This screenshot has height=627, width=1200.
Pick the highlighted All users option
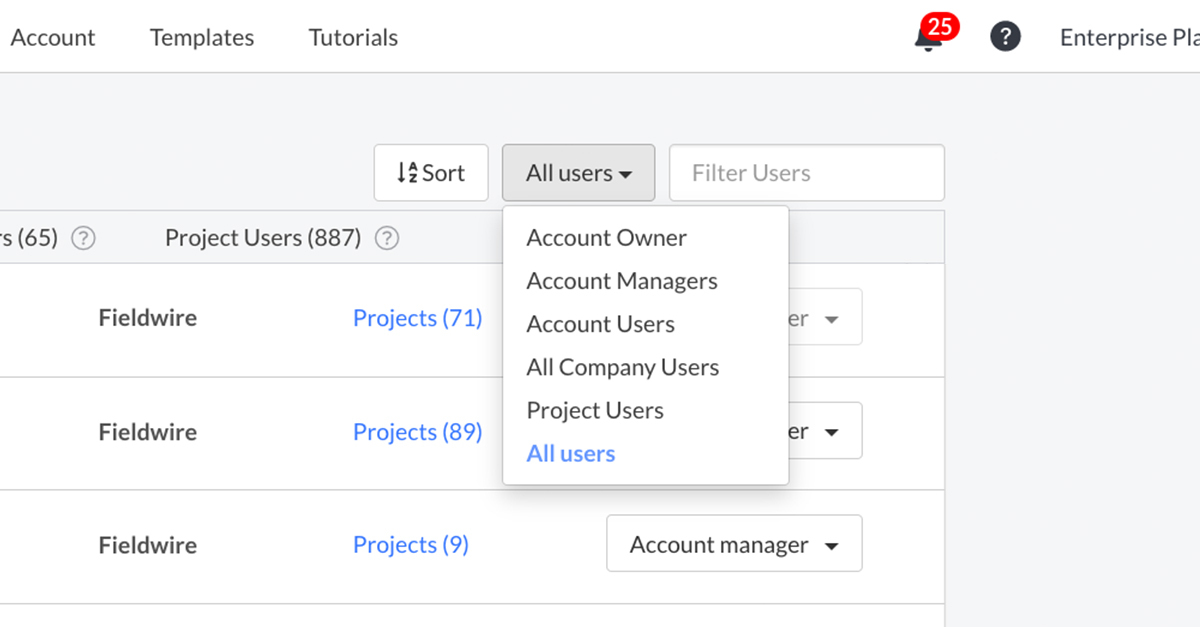pos(571,453)
